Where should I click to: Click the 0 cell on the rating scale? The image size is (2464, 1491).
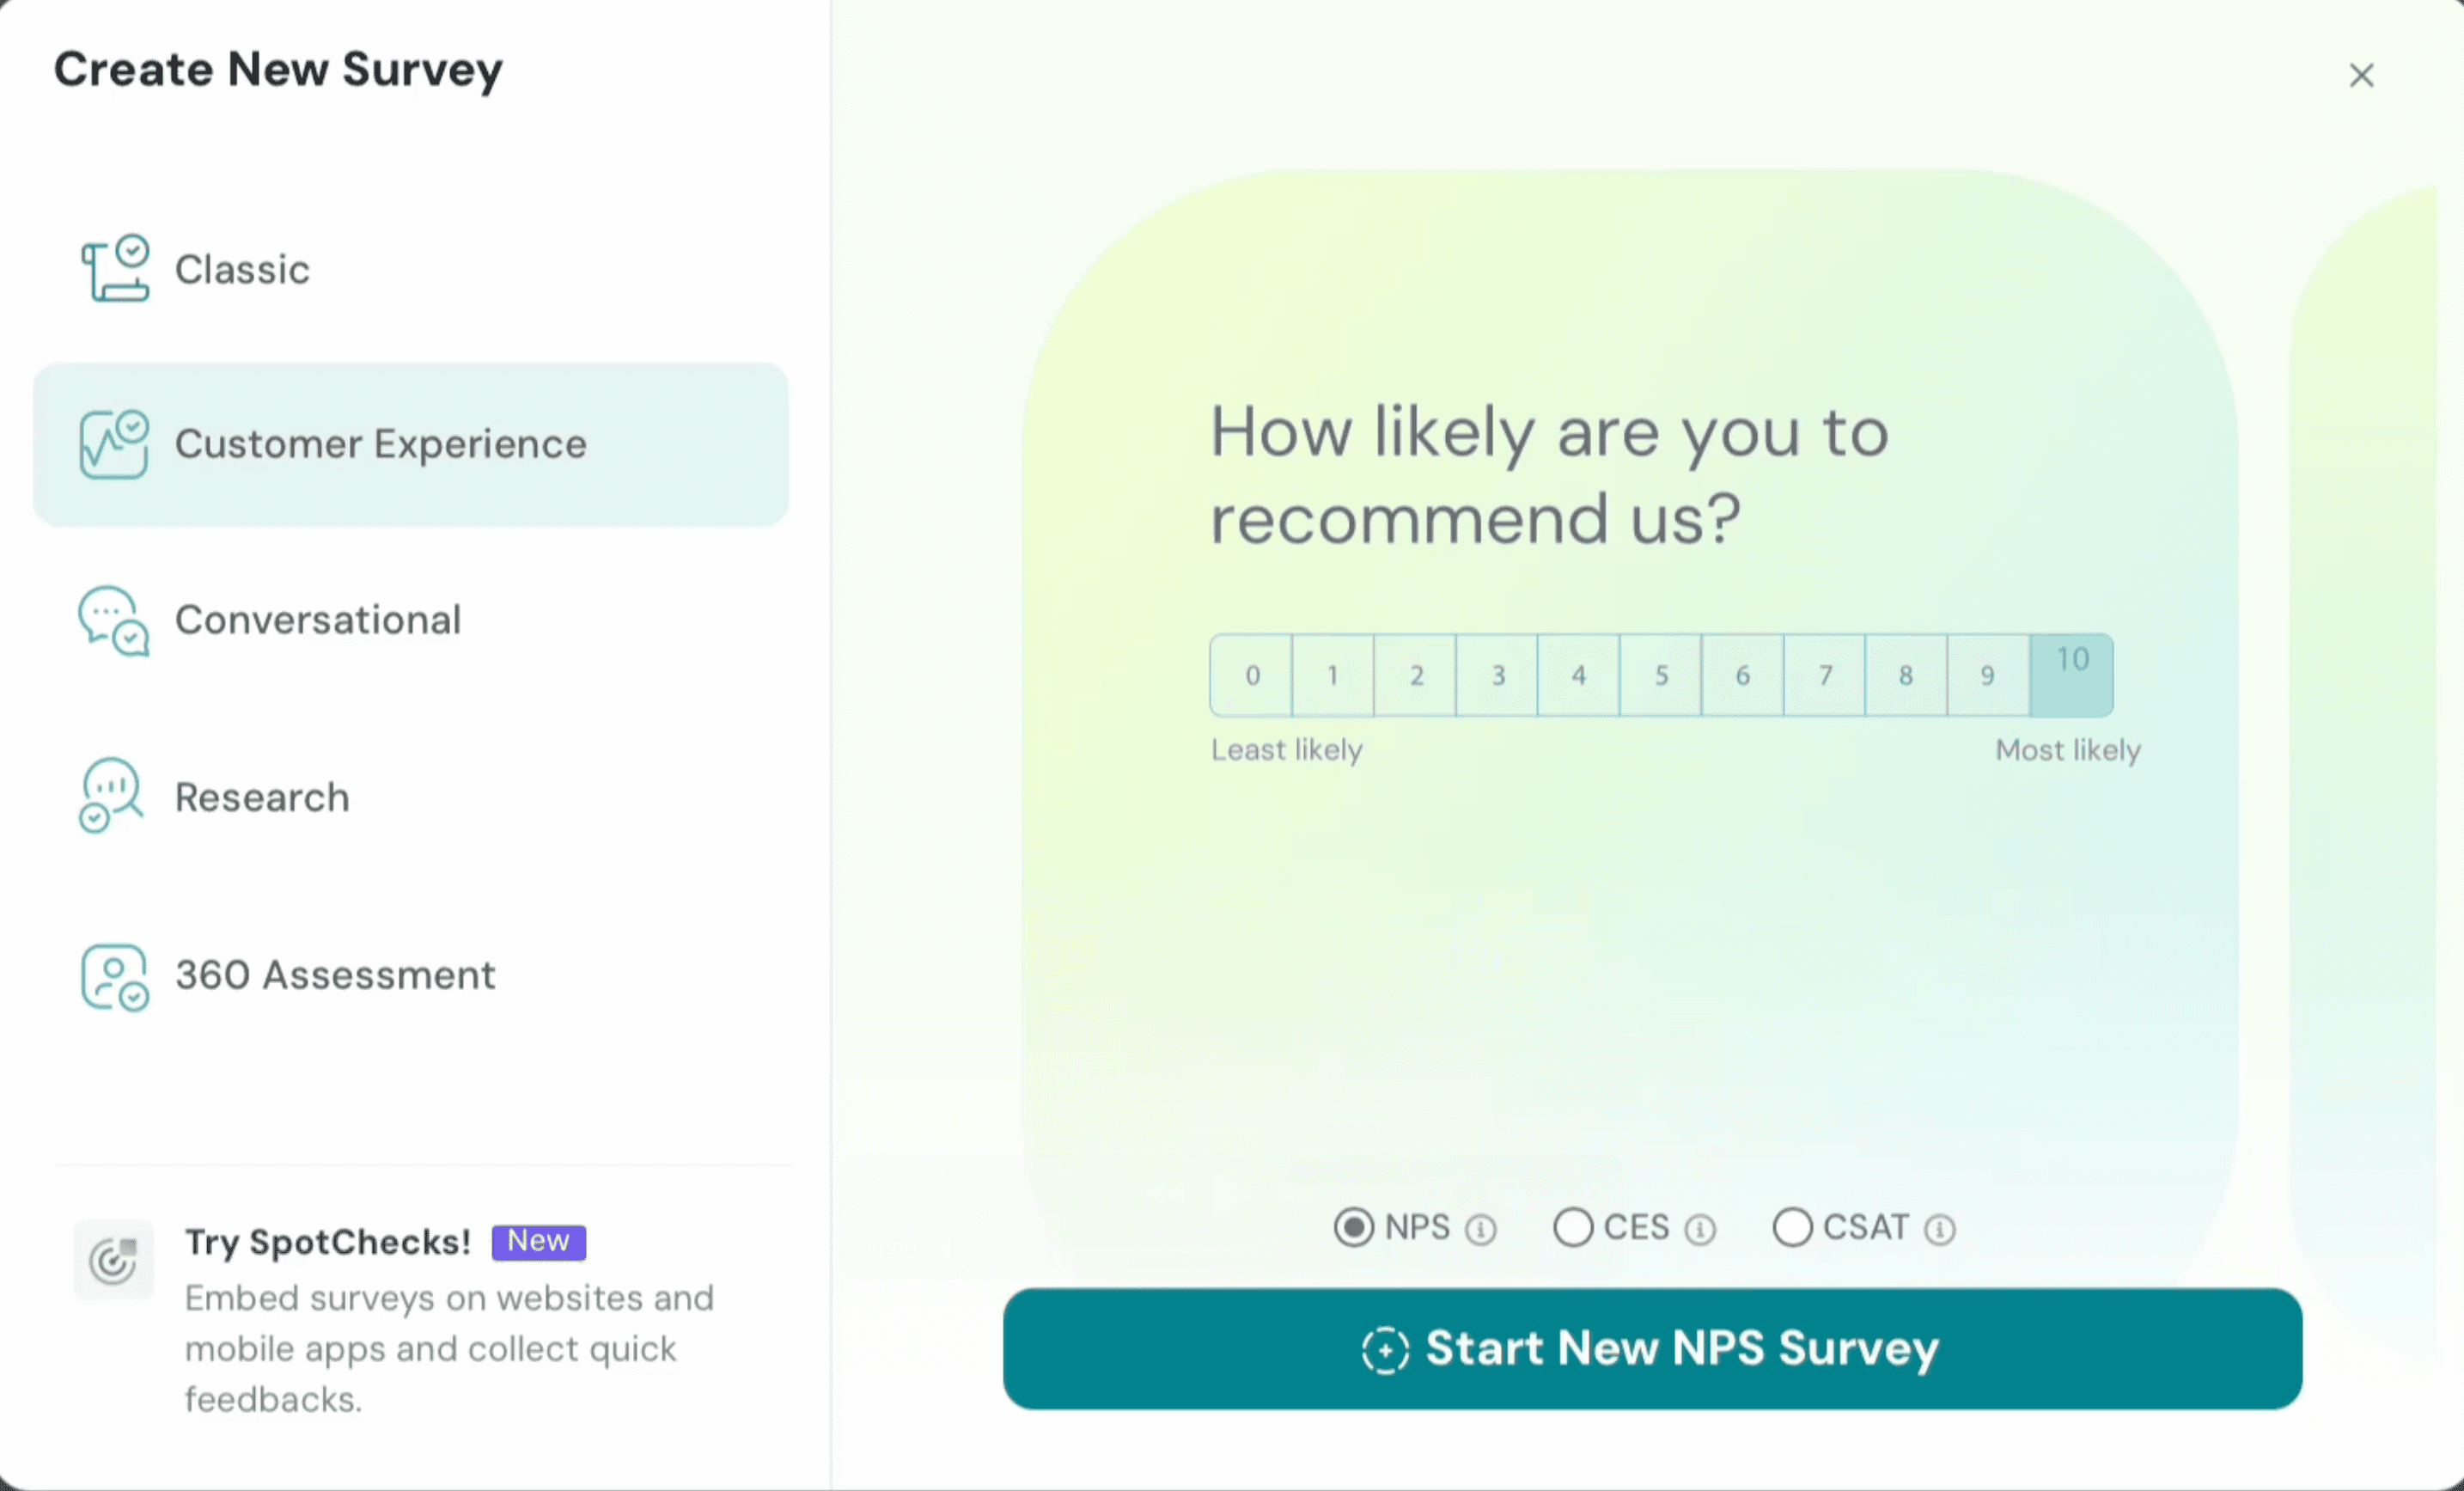[1250, 674]
